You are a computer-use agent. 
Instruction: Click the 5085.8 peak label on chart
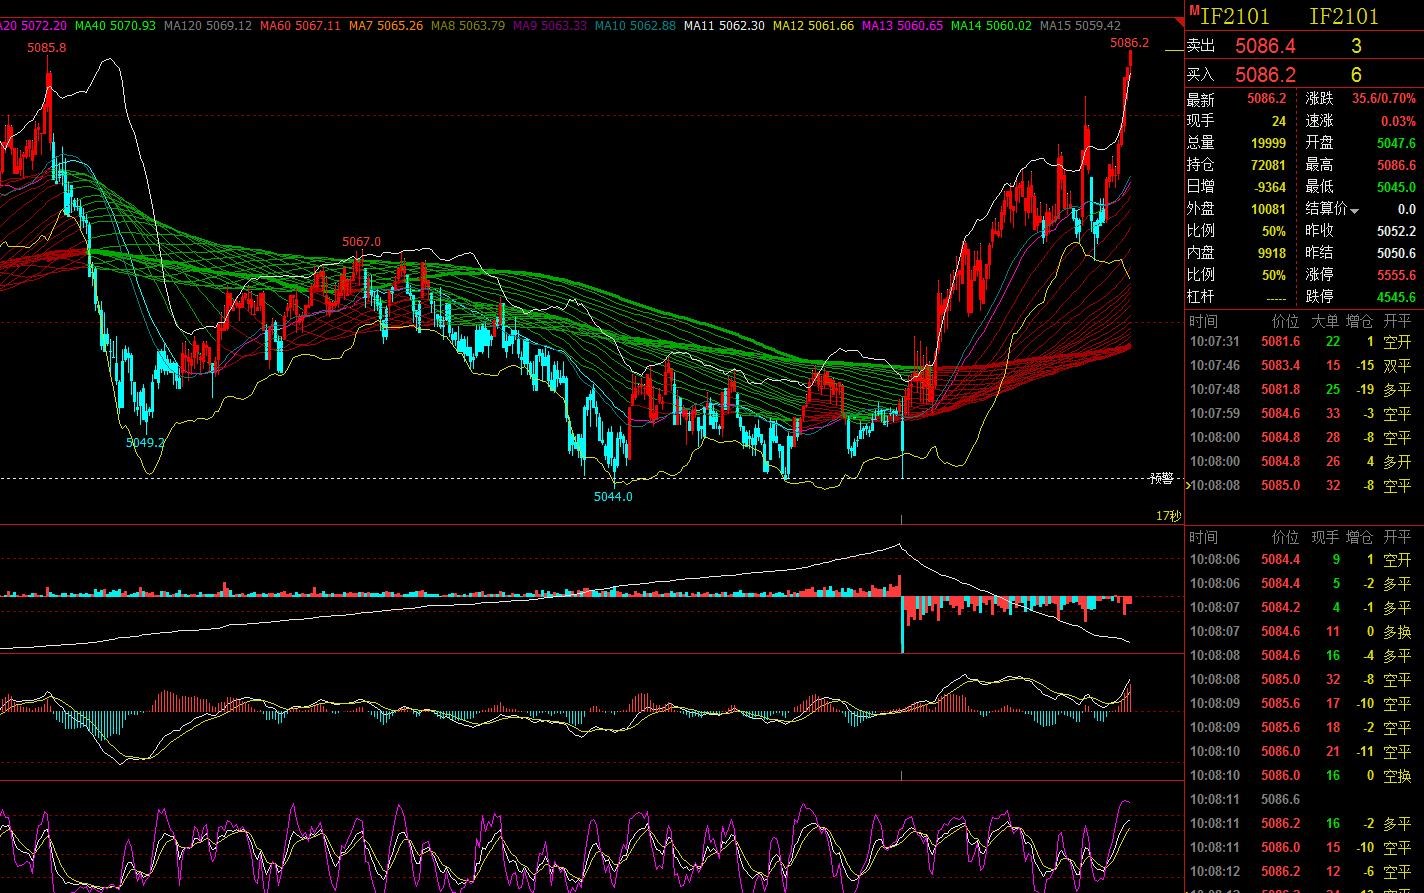tap(47, 47)
